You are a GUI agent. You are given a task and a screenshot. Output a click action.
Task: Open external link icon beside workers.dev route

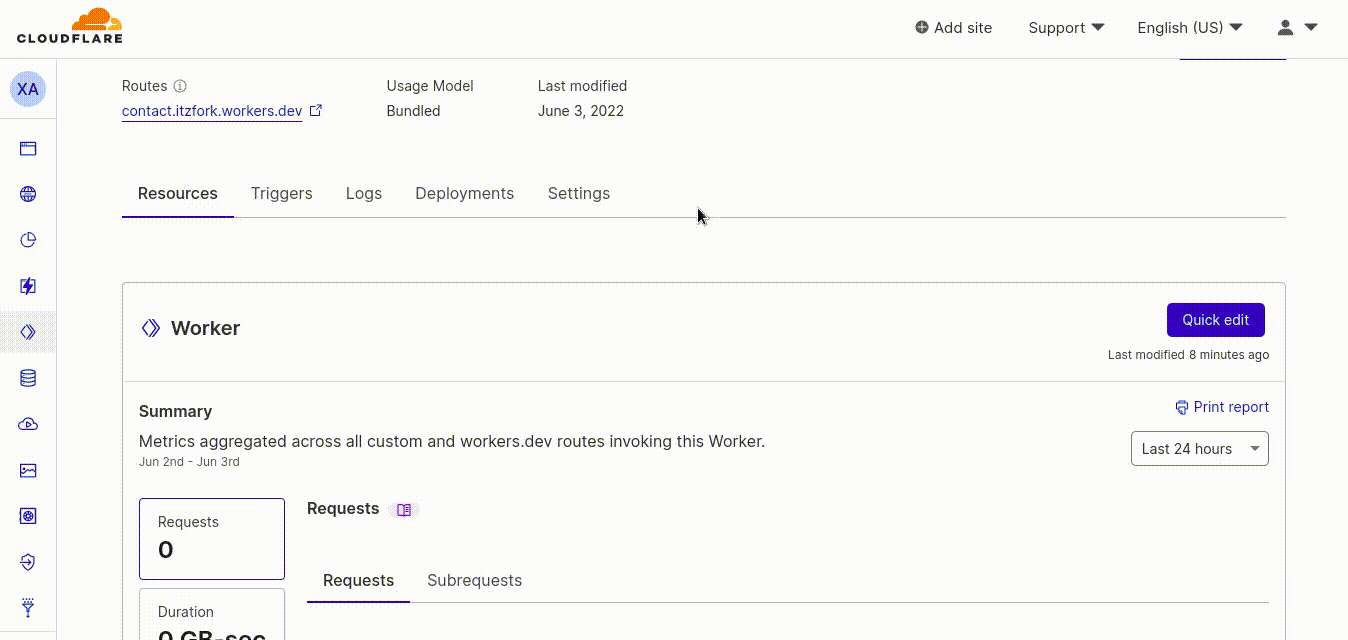[316, 111]
